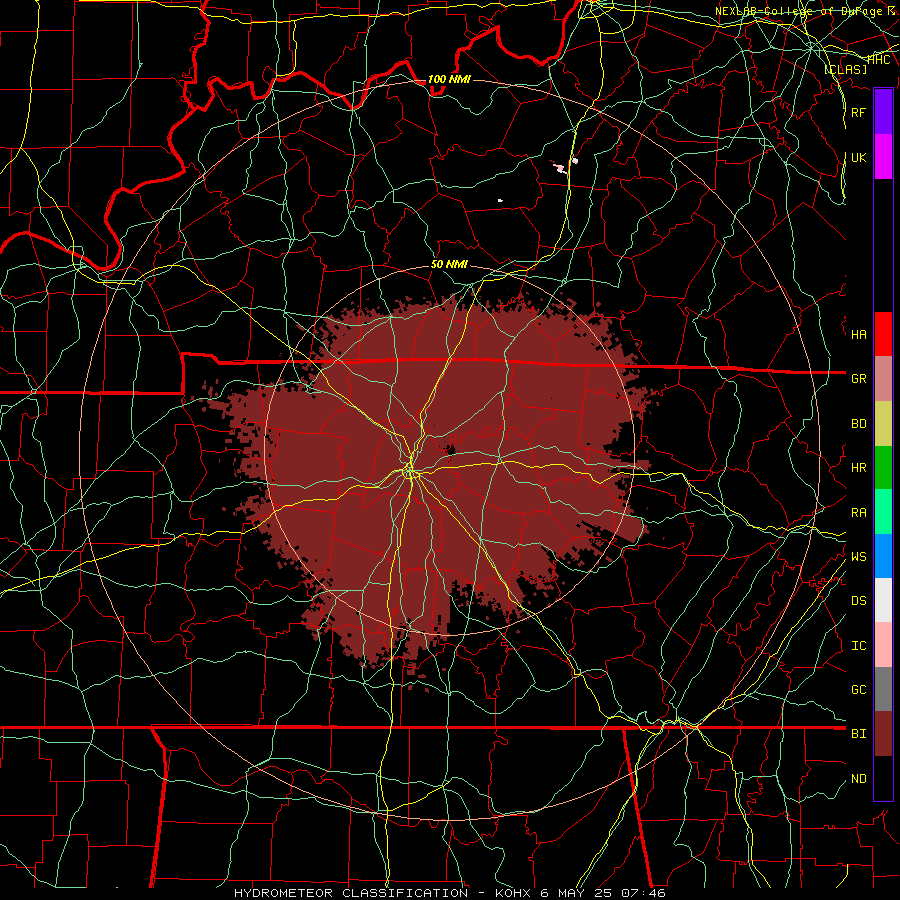Click the gray GC legend swatch
The image size is (900, 900).
tap(883, 689)
